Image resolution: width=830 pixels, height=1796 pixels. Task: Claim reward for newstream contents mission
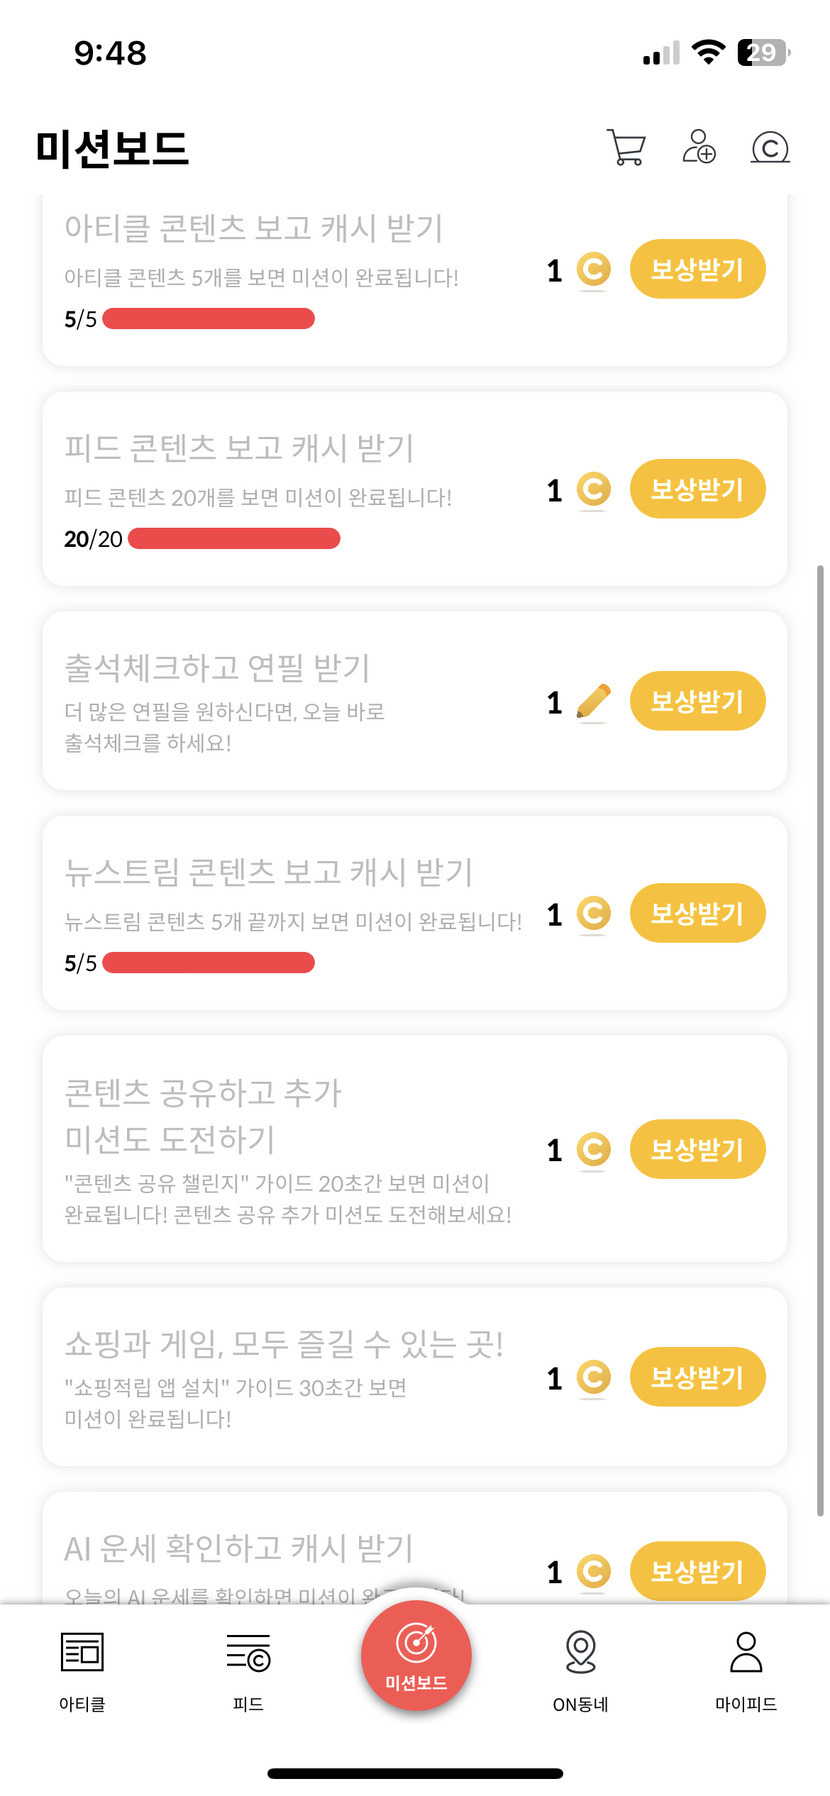pyautogui.click(x=697, y=914)
